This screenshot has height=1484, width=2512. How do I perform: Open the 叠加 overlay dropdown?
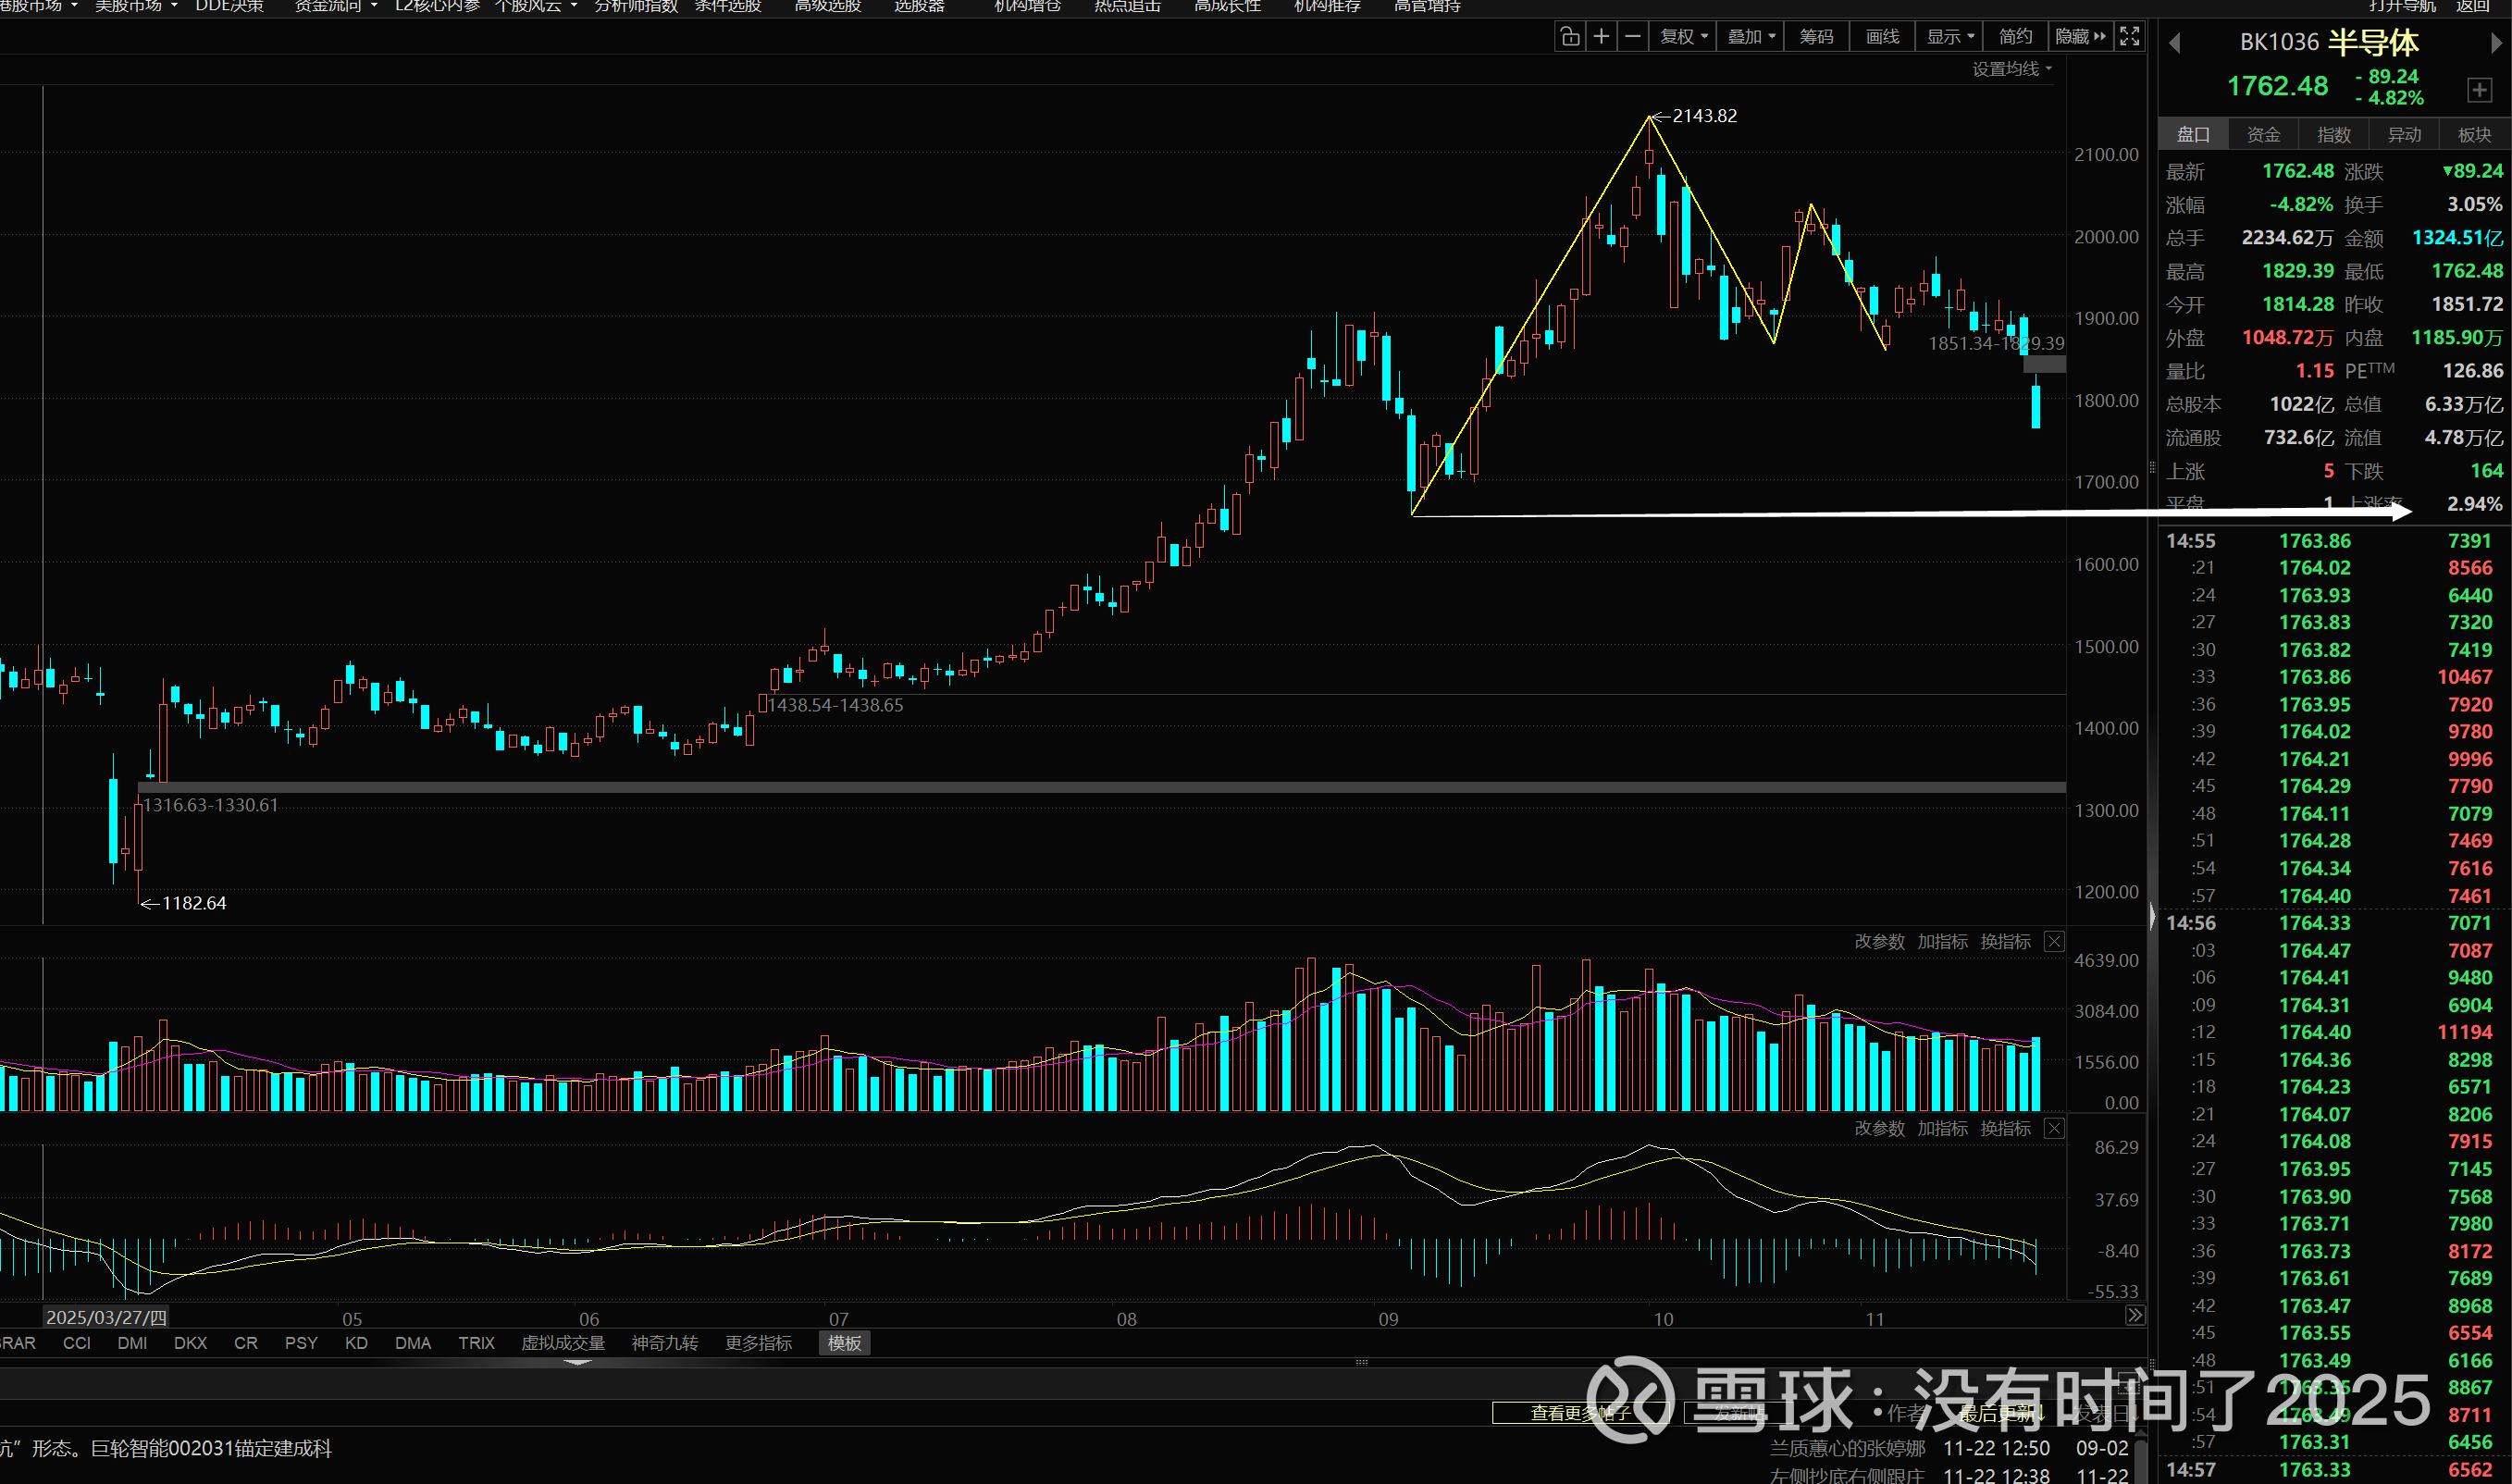[x=1751, y=37]
